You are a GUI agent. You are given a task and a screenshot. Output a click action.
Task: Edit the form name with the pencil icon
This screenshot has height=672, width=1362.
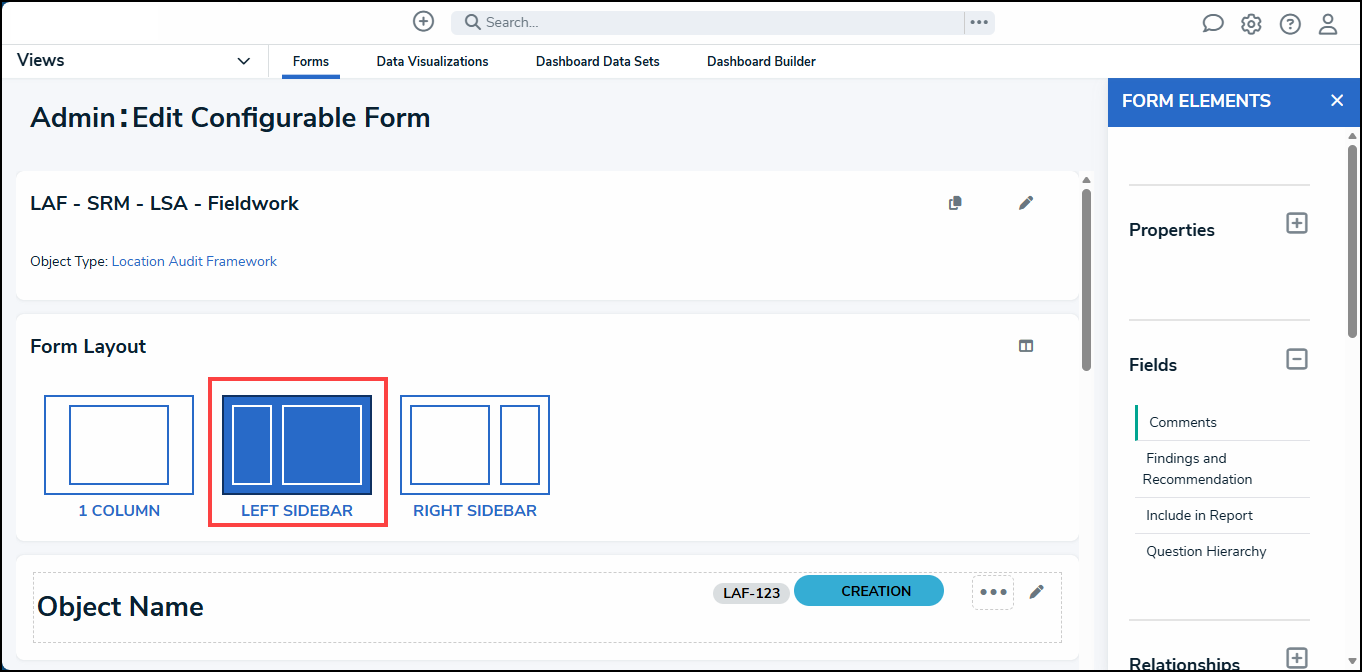click(x=1026, y=203)
